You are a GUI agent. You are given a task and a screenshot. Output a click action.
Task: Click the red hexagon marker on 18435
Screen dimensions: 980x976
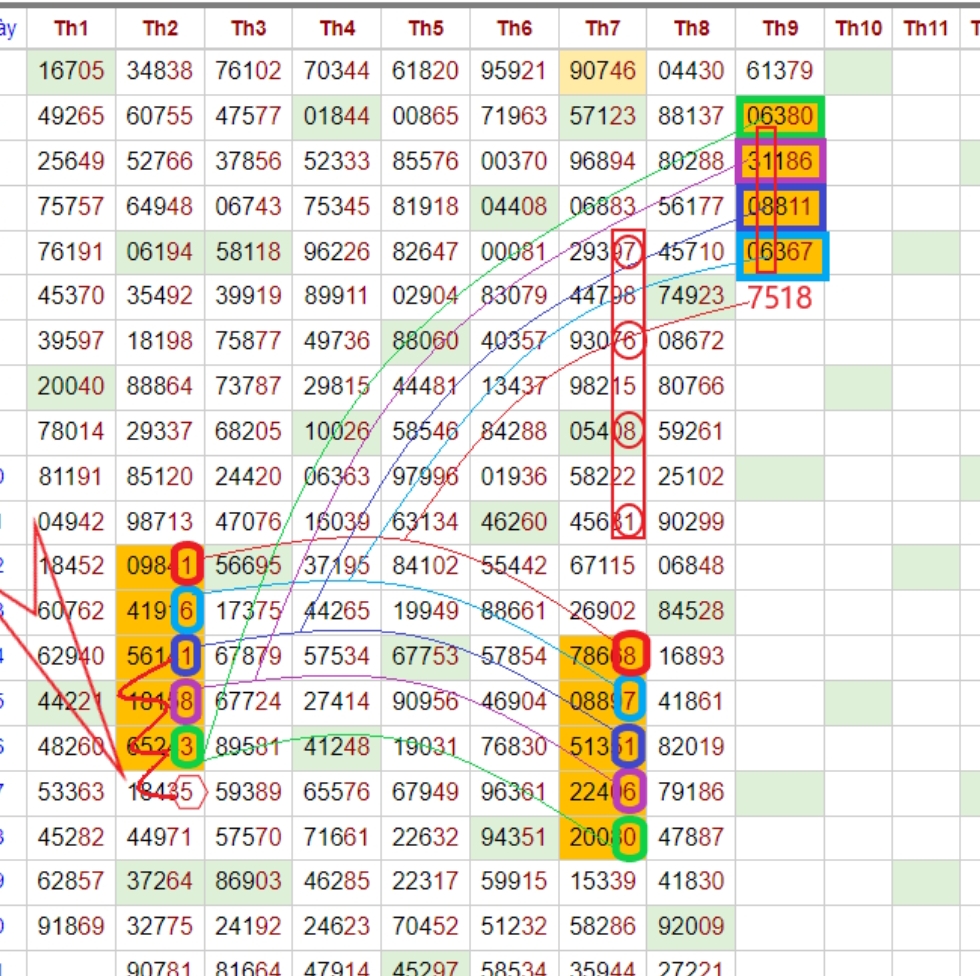189,792
